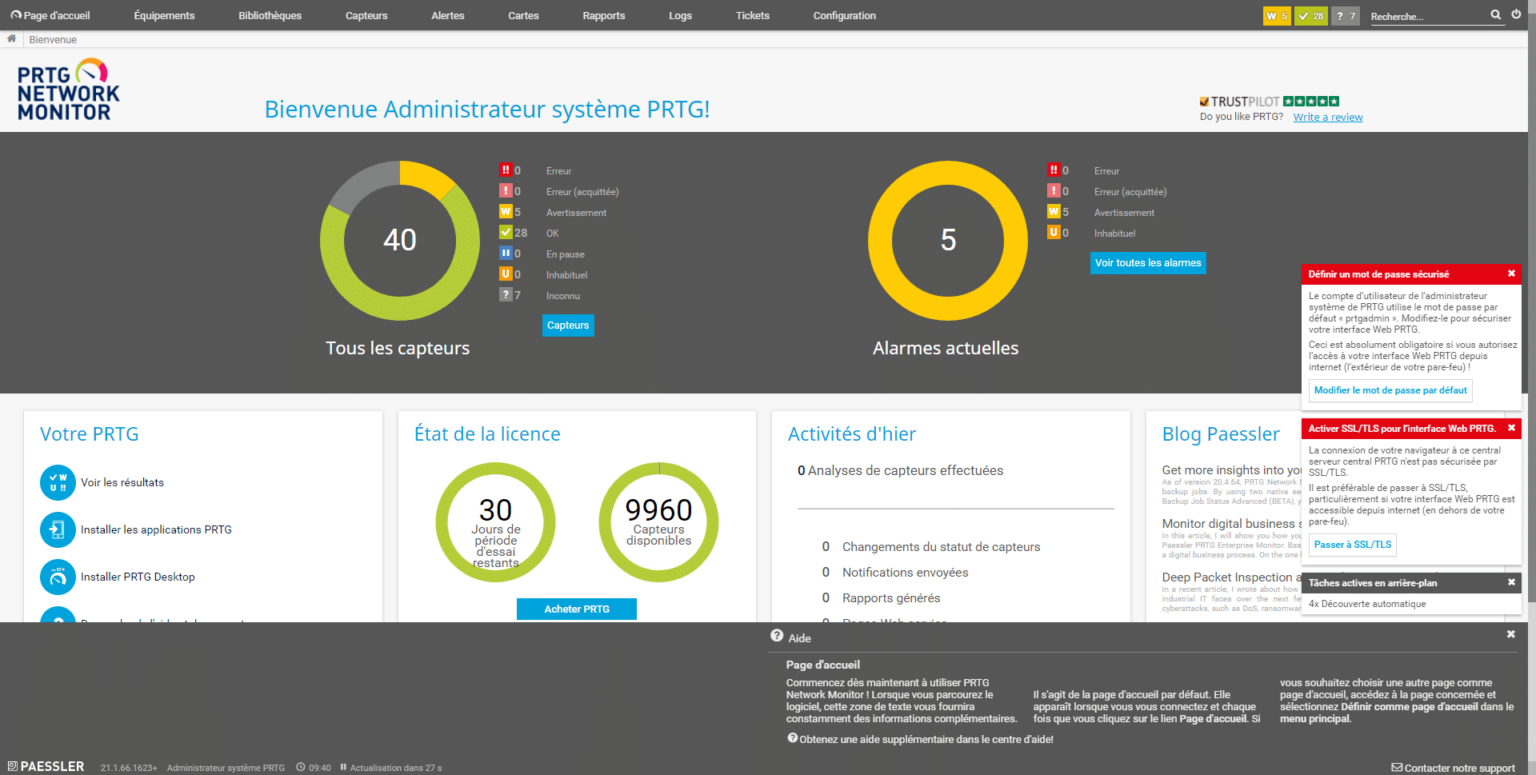Image resolution: width=1536 pixels, height=775 pixels.
Task: Open the Bibliothèques menu
Action: (270, 15)
